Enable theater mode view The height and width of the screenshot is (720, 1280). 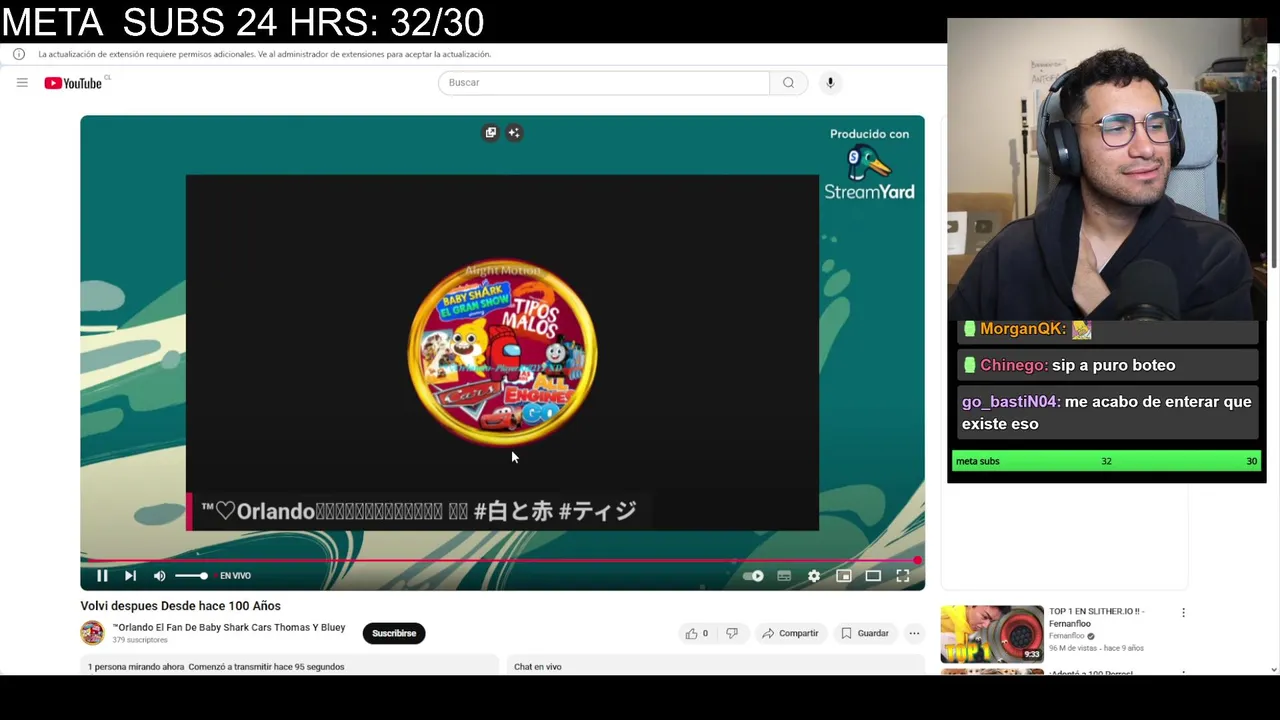(x=873, y=576)
